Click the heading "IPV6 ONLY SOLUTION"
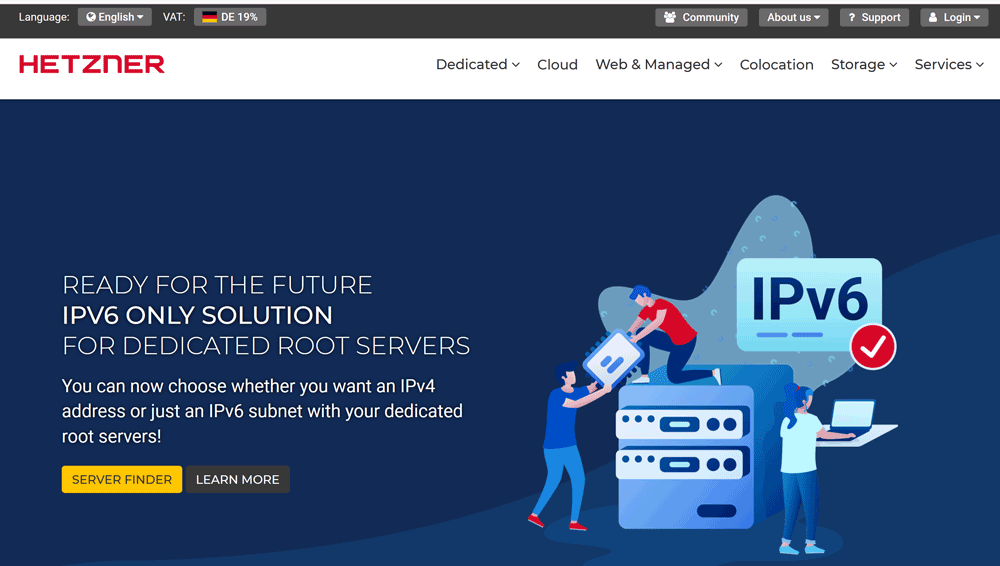The width and height of the screenshot is (1000, 566). [x=197, y=315]
